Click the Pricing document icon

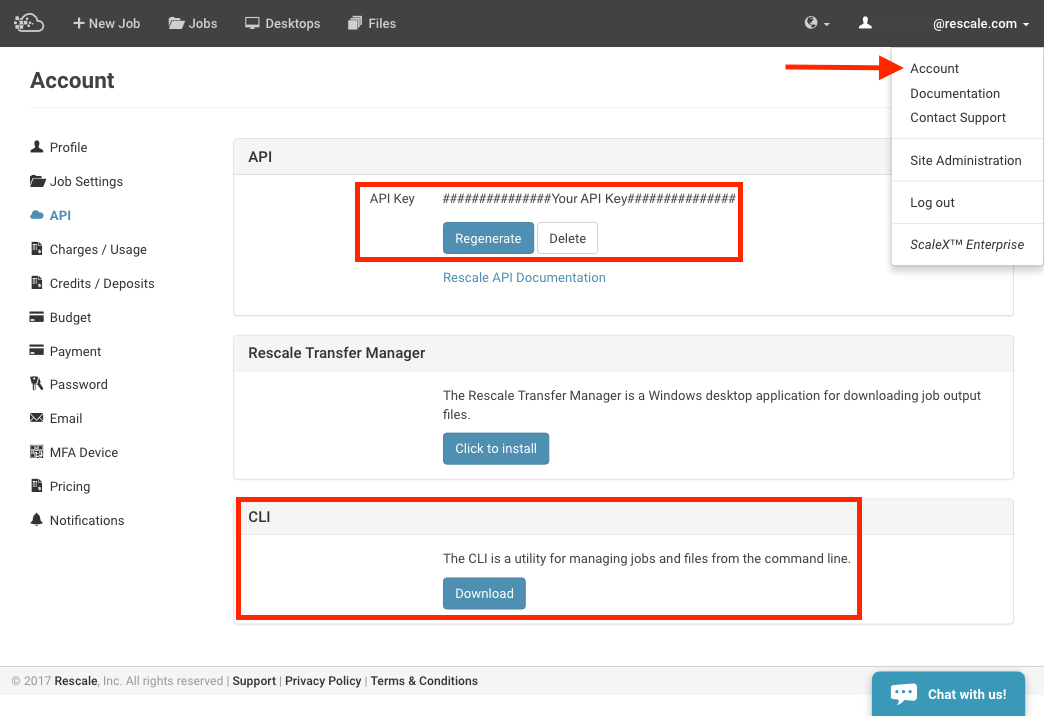[37, 486]
